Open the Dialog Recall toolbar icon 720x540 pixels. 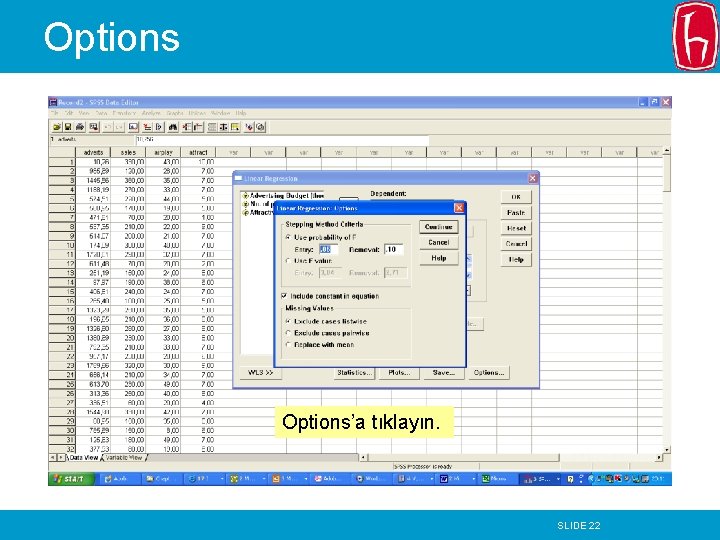94,127
